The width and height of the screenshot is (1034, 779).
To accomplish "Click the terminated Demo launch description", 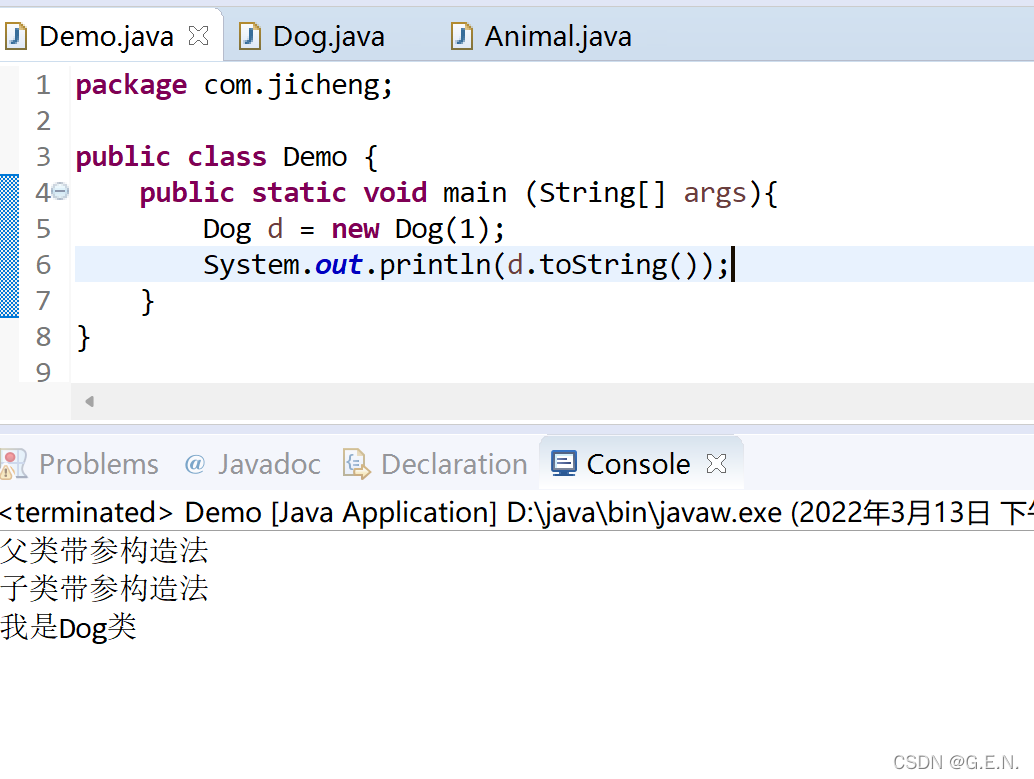I will point(517,513).
